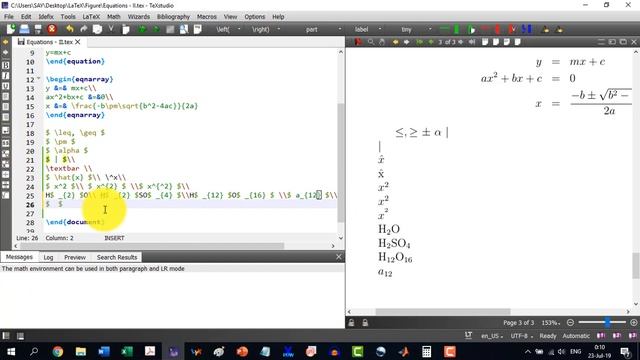Click the Underline icon in left sidebar

coord(6,86)
